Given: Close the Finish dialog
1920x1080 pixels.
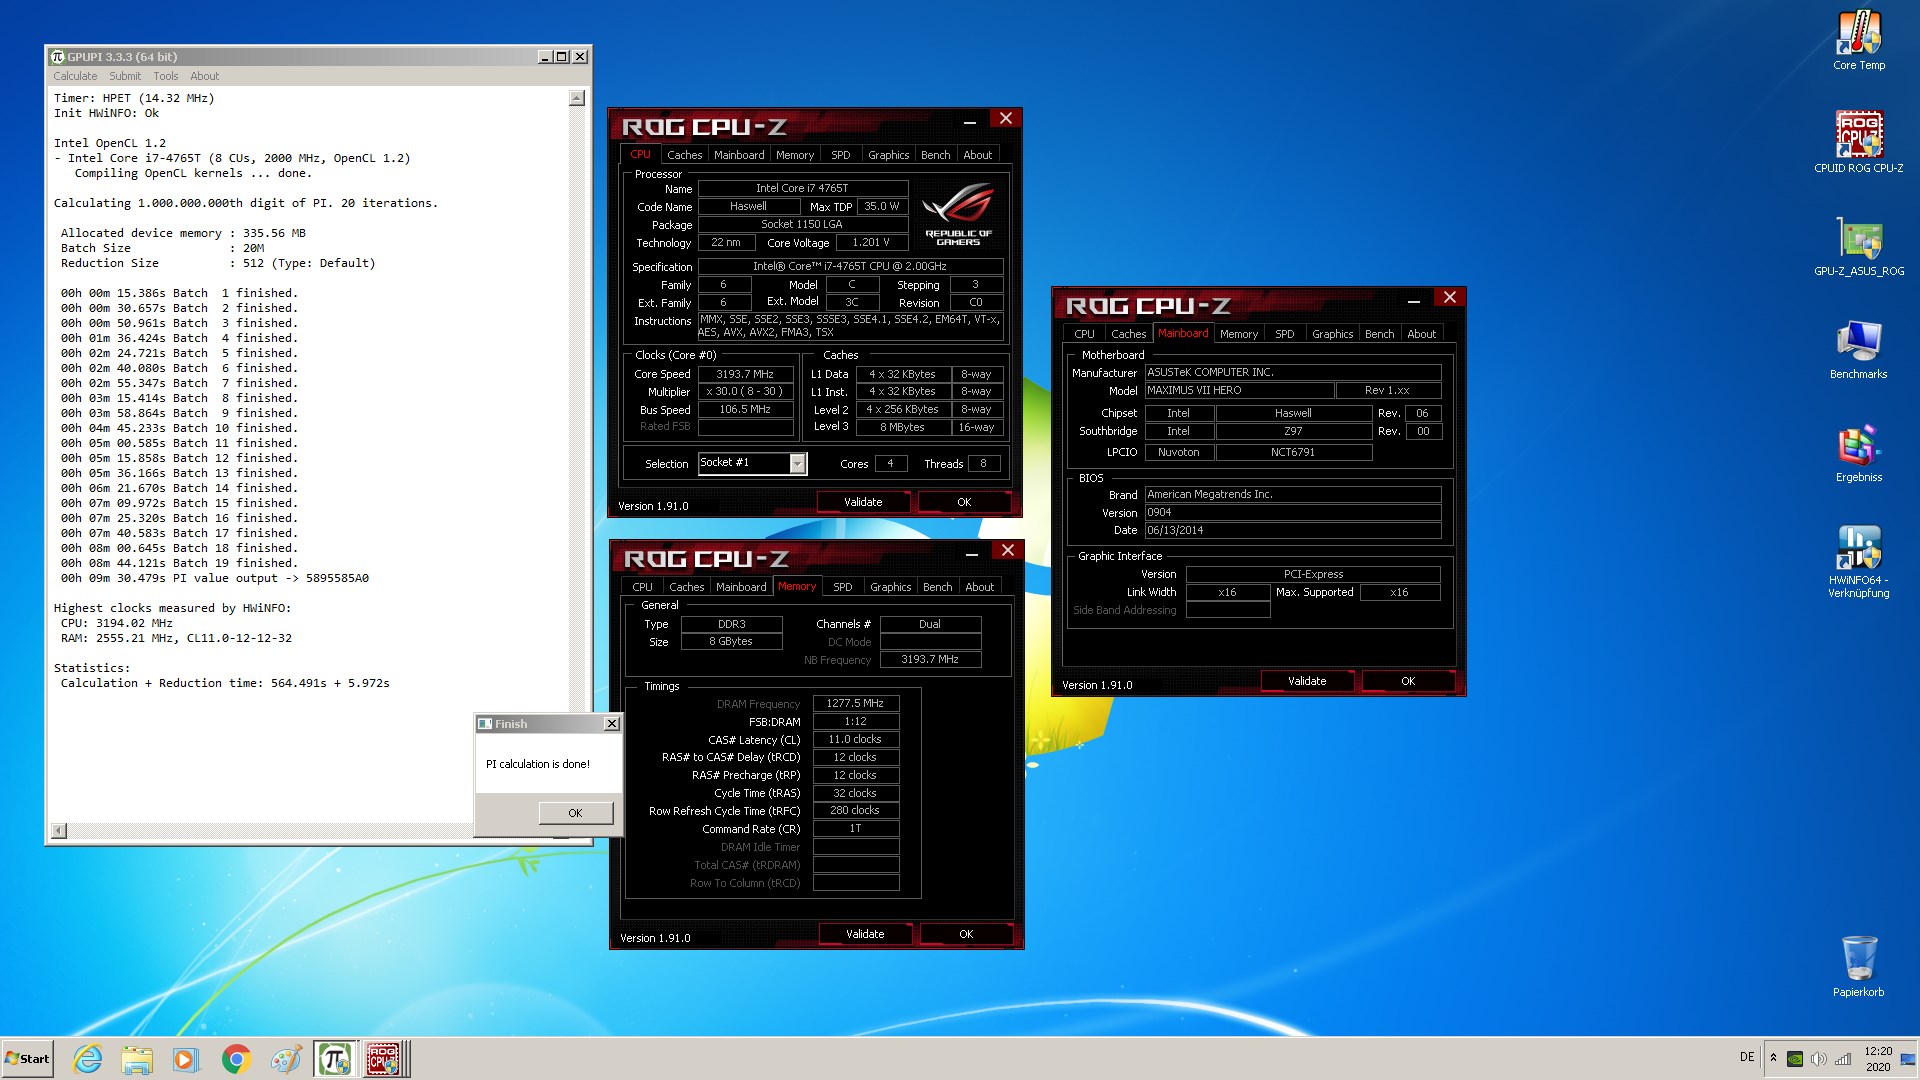Looking at the screenshot, I should tap(612, 724).
